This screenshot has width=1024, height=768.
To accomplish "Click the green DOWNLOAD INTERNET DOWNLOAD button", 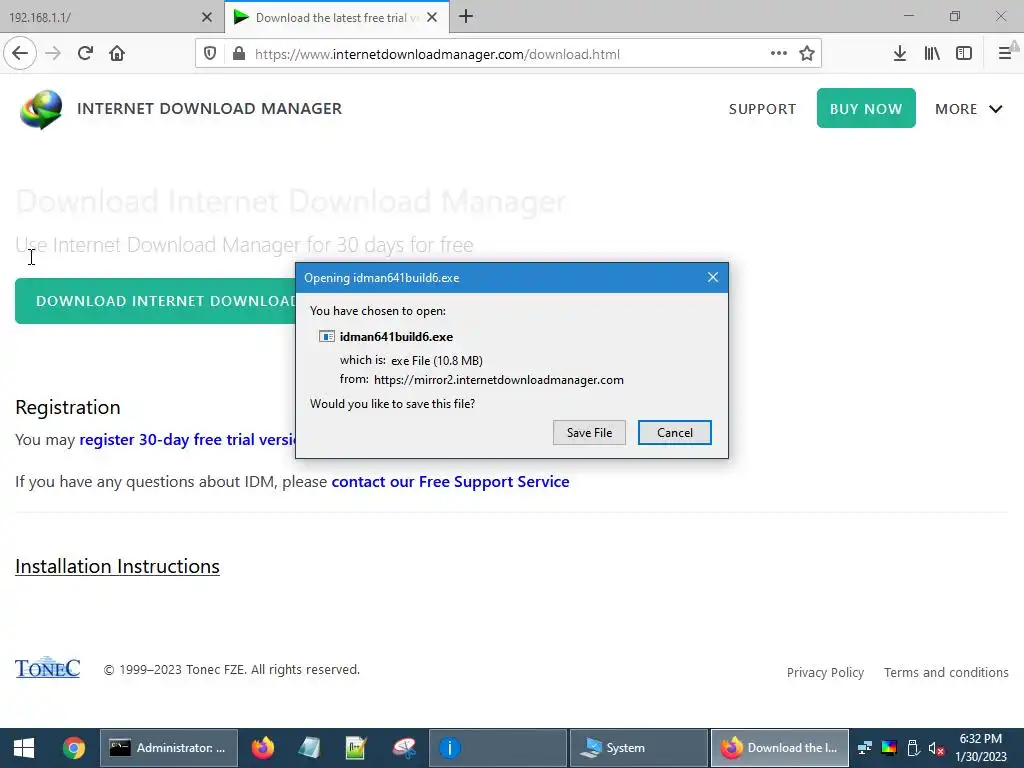I will [x=155, y=301].
